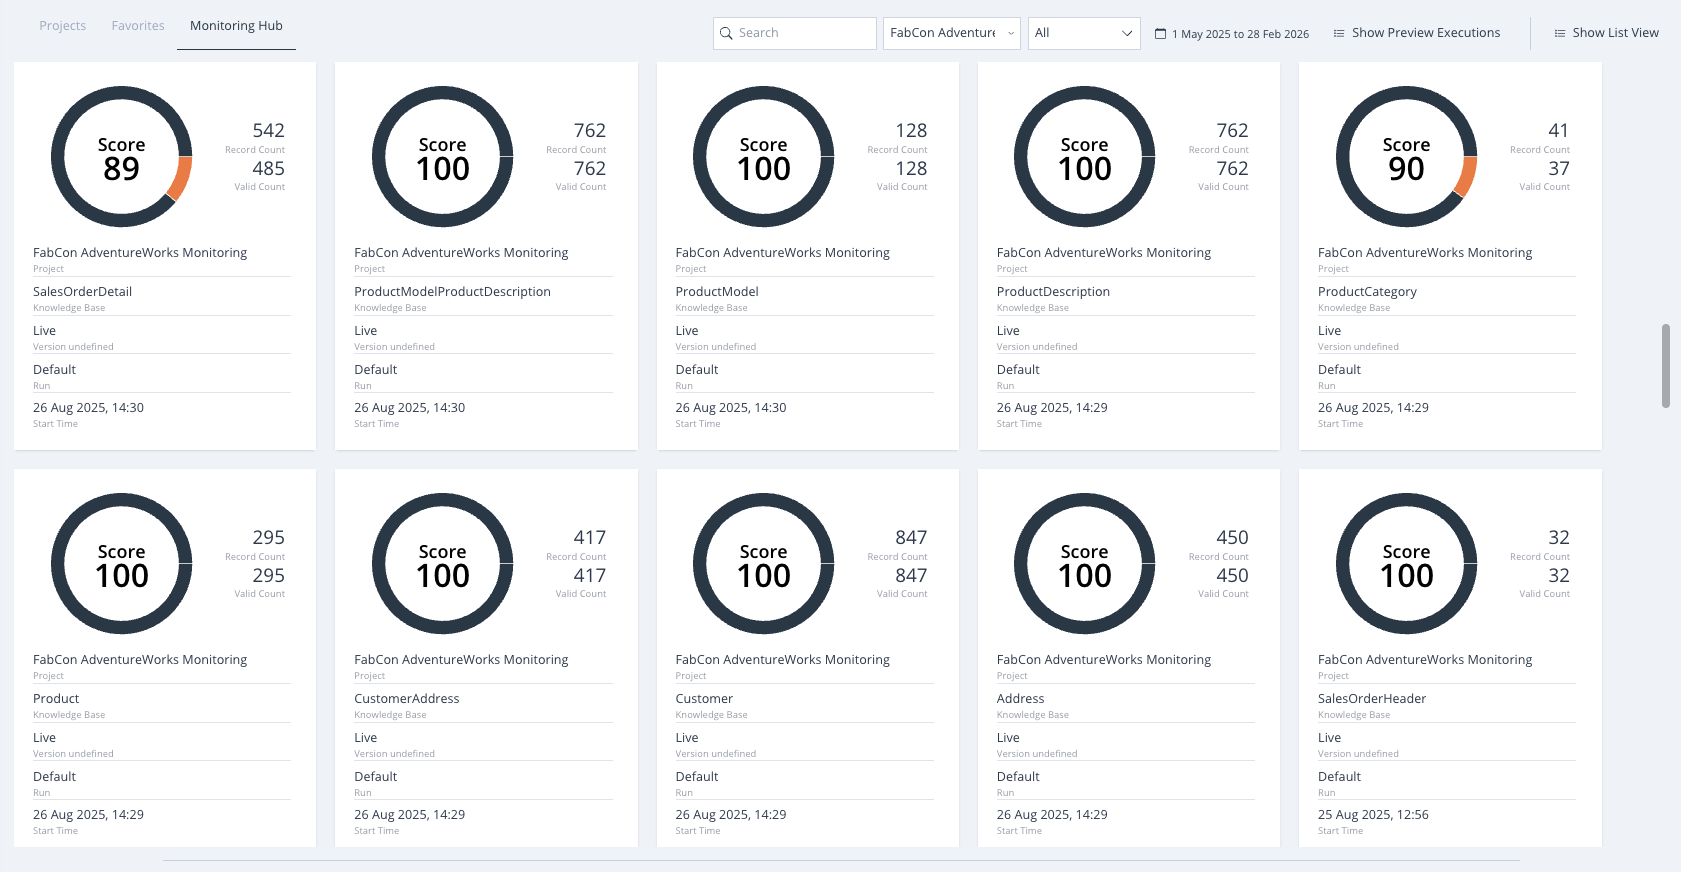
Task: Click the search magnifier icon
Action: (726, 33)
